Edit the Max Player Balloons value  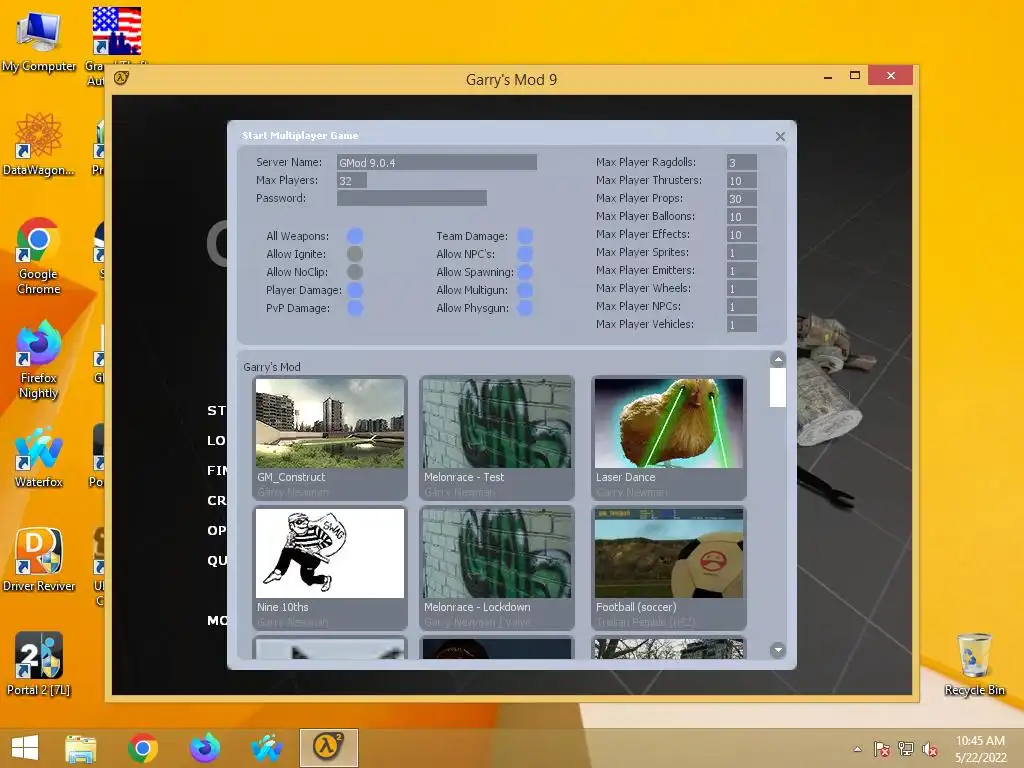click(742, 216)
